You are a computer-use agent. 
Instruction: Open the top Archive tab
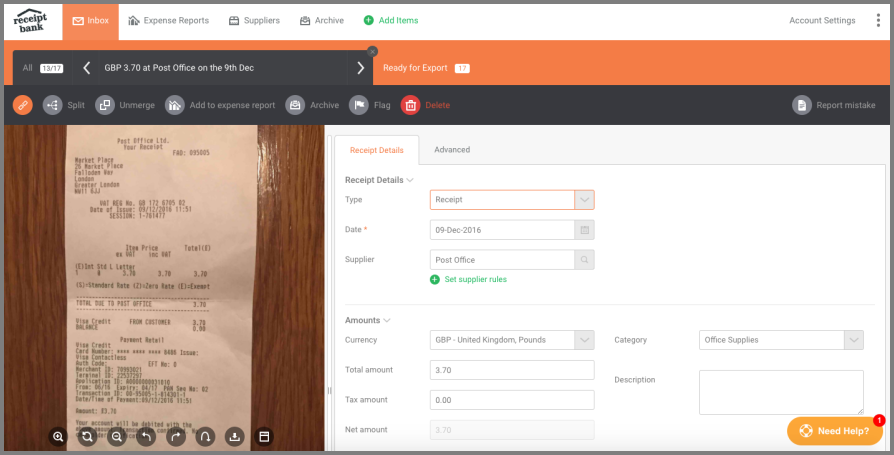pyautogui.click(x=322, y=21)
